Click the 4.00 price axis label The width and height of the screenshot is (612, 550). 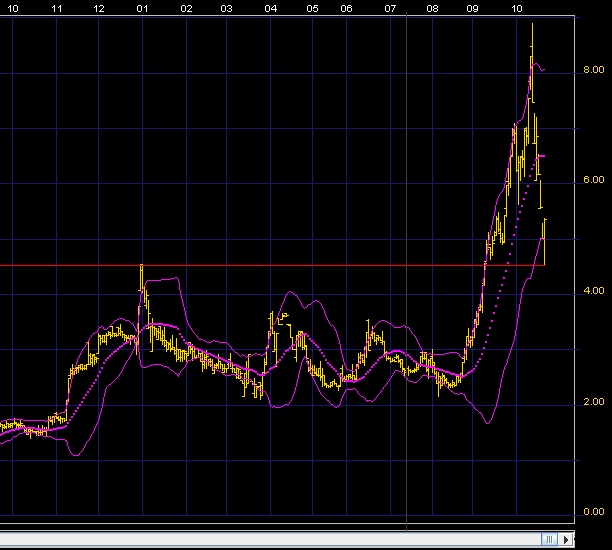pyautogui.click(x=594, y=290)
